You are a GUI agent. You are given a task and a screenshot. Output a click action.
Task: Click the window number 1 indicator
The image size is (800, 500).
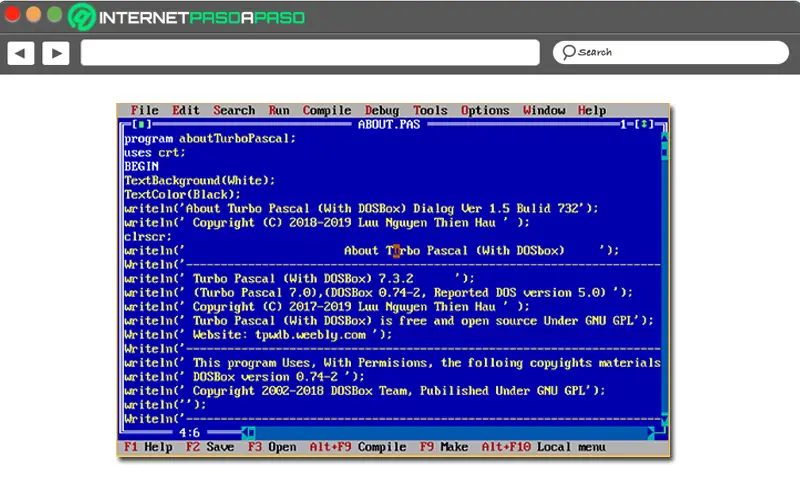pyautogui.click(x=623, y=124)
